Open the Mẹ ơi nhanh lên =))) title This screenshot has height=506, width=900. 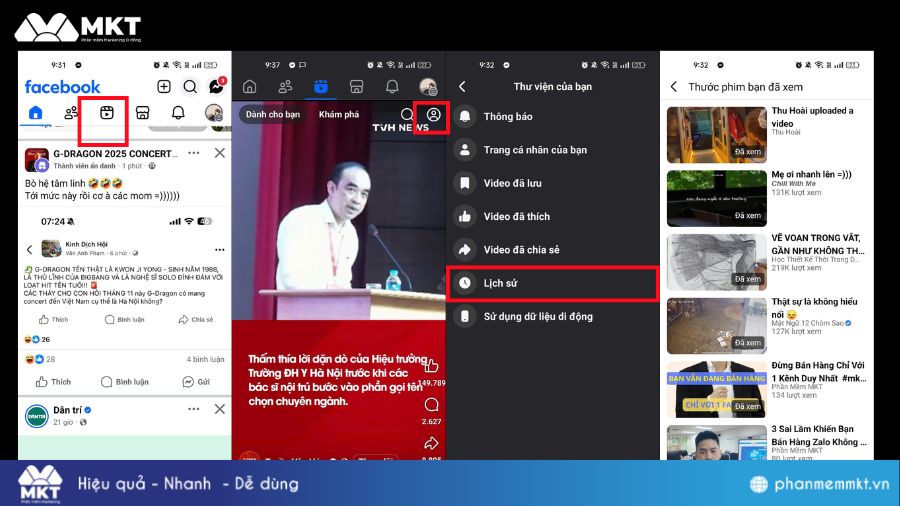(x=811, y=174)
